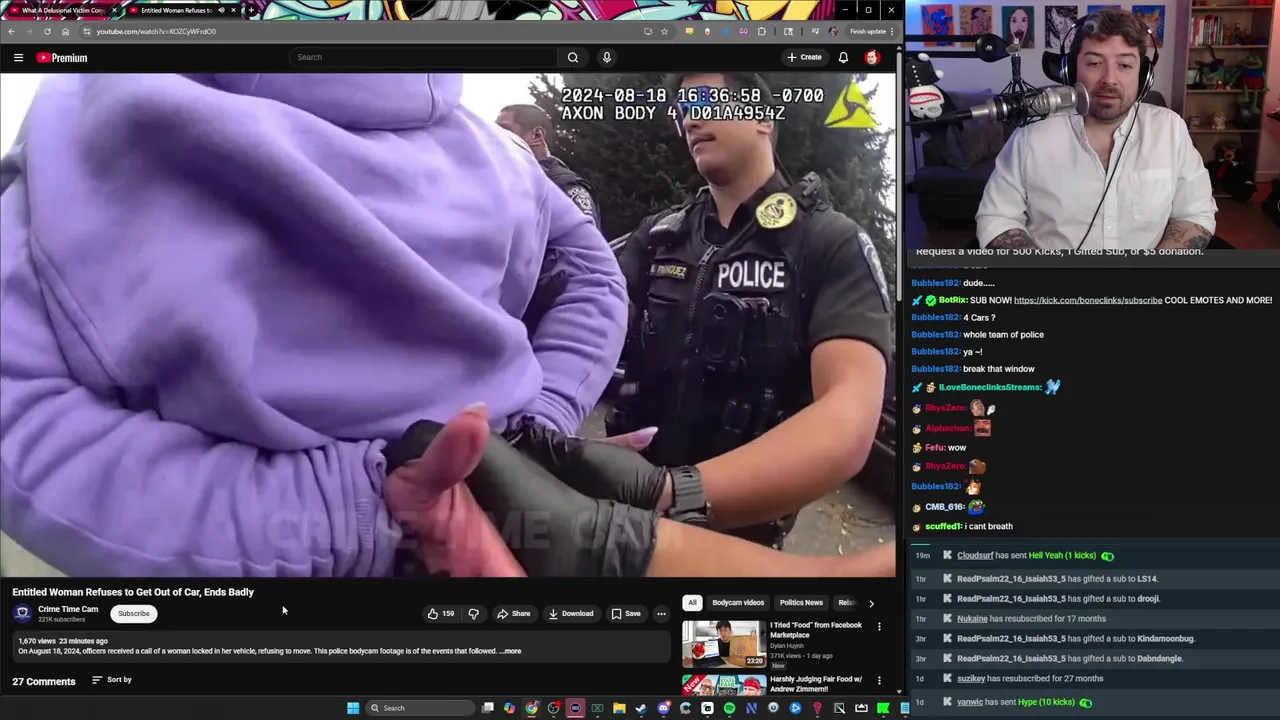
Task: Open the comments 'Sort by' dropdown
Action: [x=112, y=680]
